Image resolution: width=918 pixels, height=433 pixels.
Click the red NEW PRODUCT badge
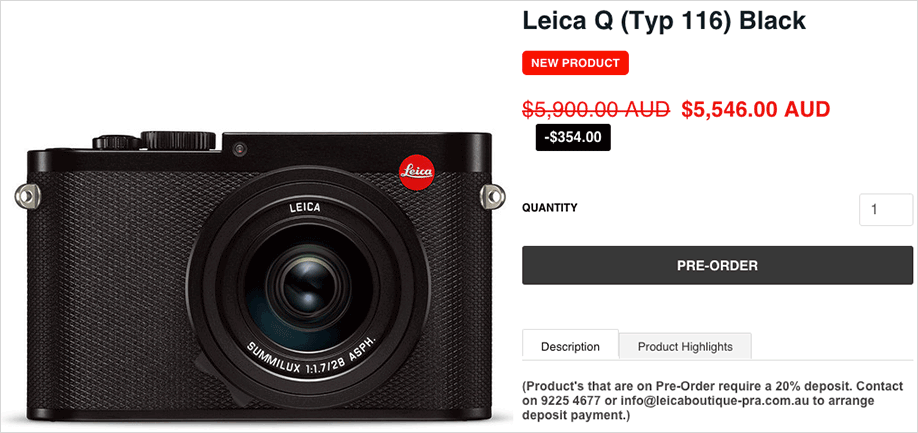click(575, 63)
